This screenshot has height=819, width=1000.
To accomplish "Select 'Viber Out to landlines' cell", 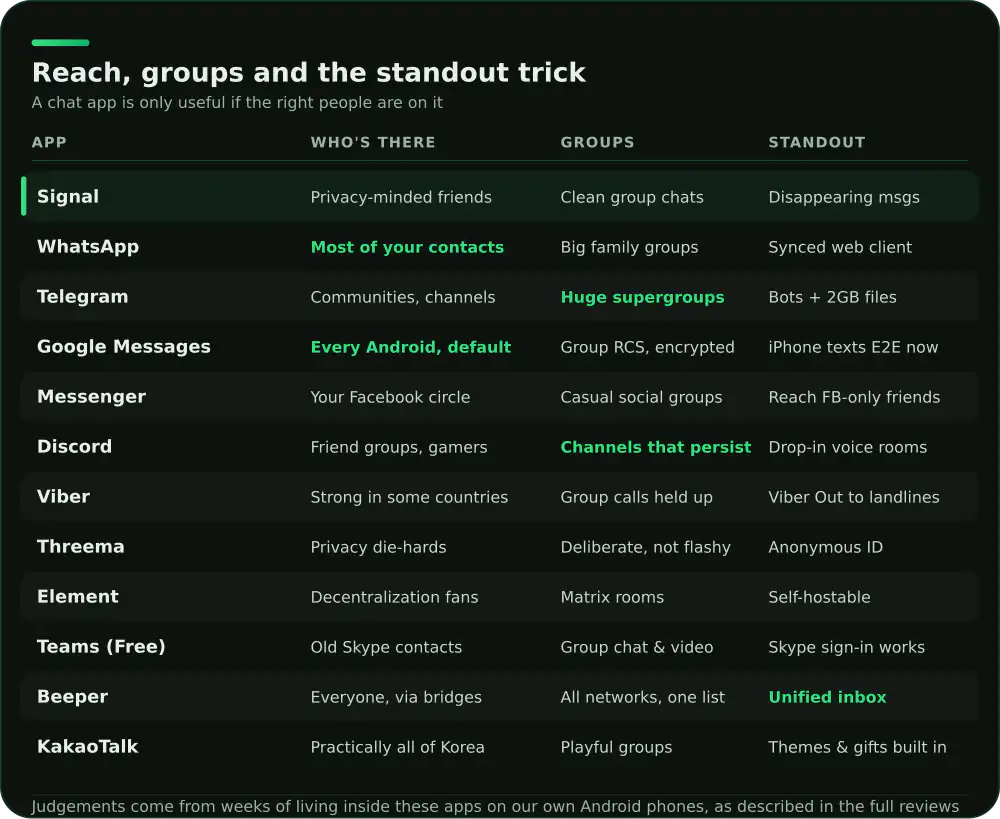I will [x=854, y=497].
